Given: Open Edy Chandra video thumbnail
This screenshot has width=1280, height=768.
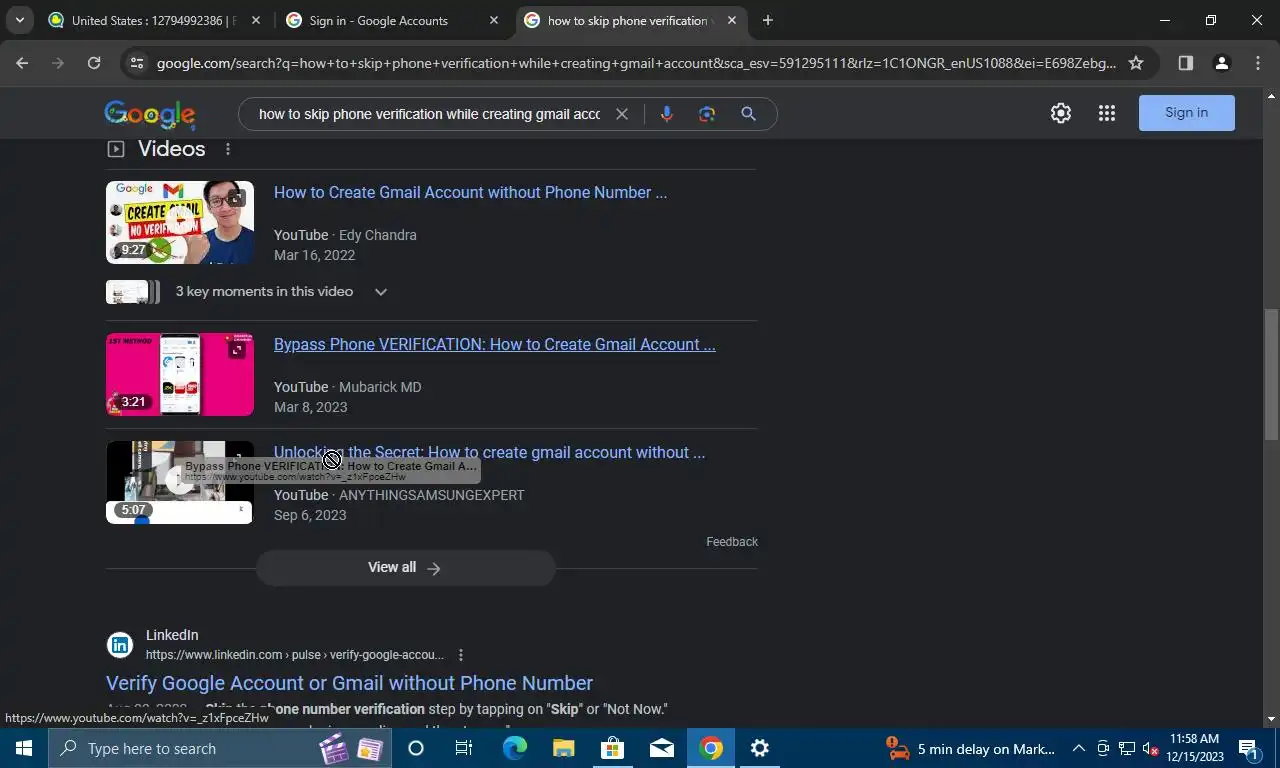Looking at the screenshot, I should point(180,222).
